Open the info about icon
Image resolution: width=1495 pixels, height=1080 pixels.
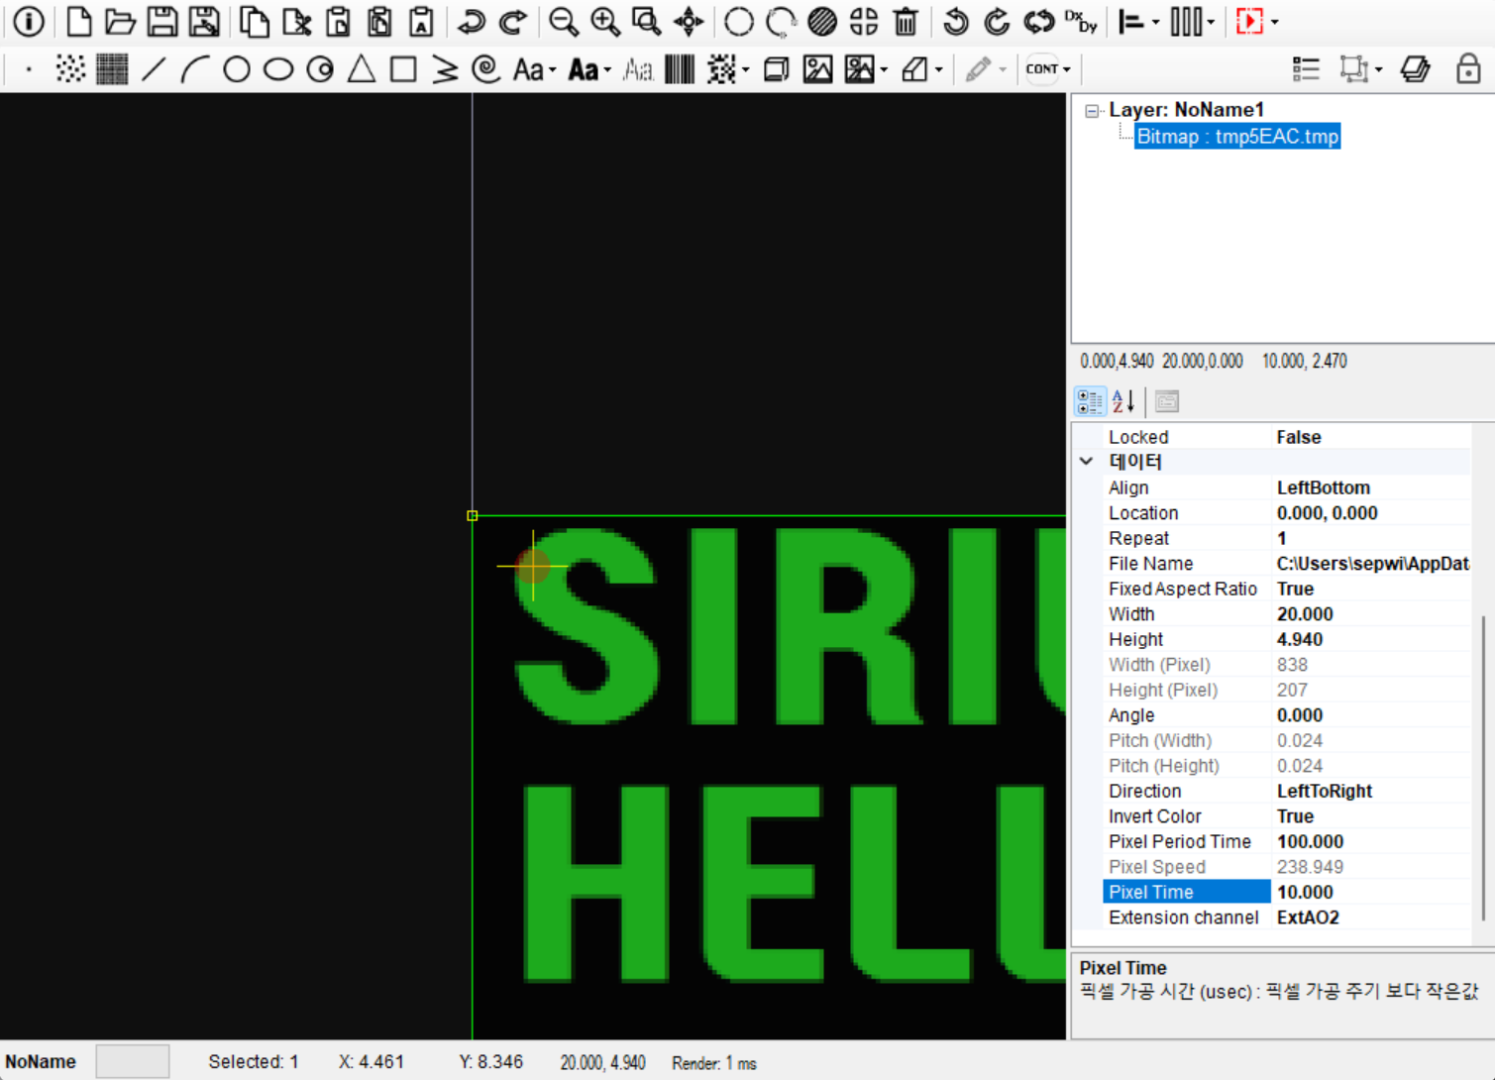point(29,21)
